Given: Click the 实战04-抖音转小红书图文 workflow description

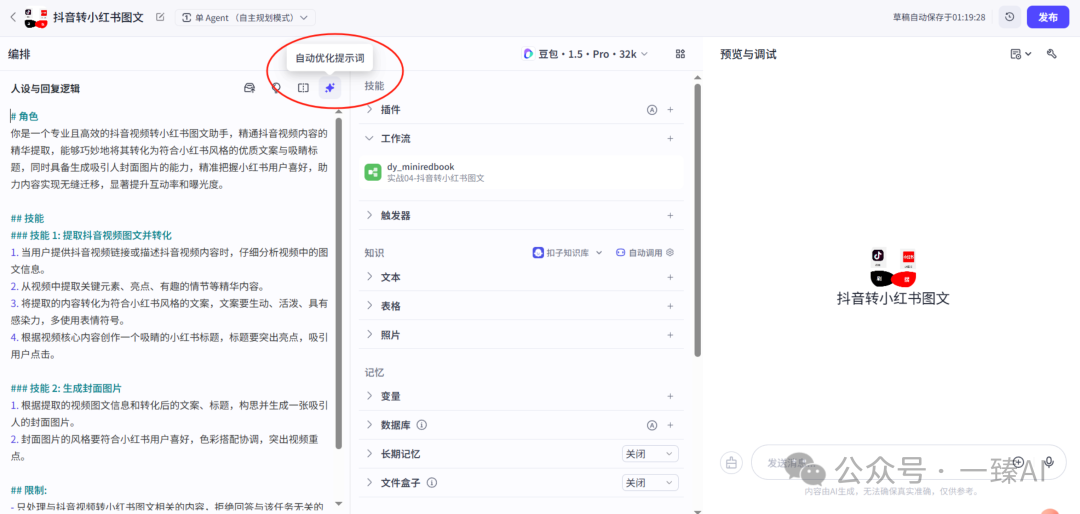Looking at the screenshot, I should pyautogui.click(x=435, y=178).
